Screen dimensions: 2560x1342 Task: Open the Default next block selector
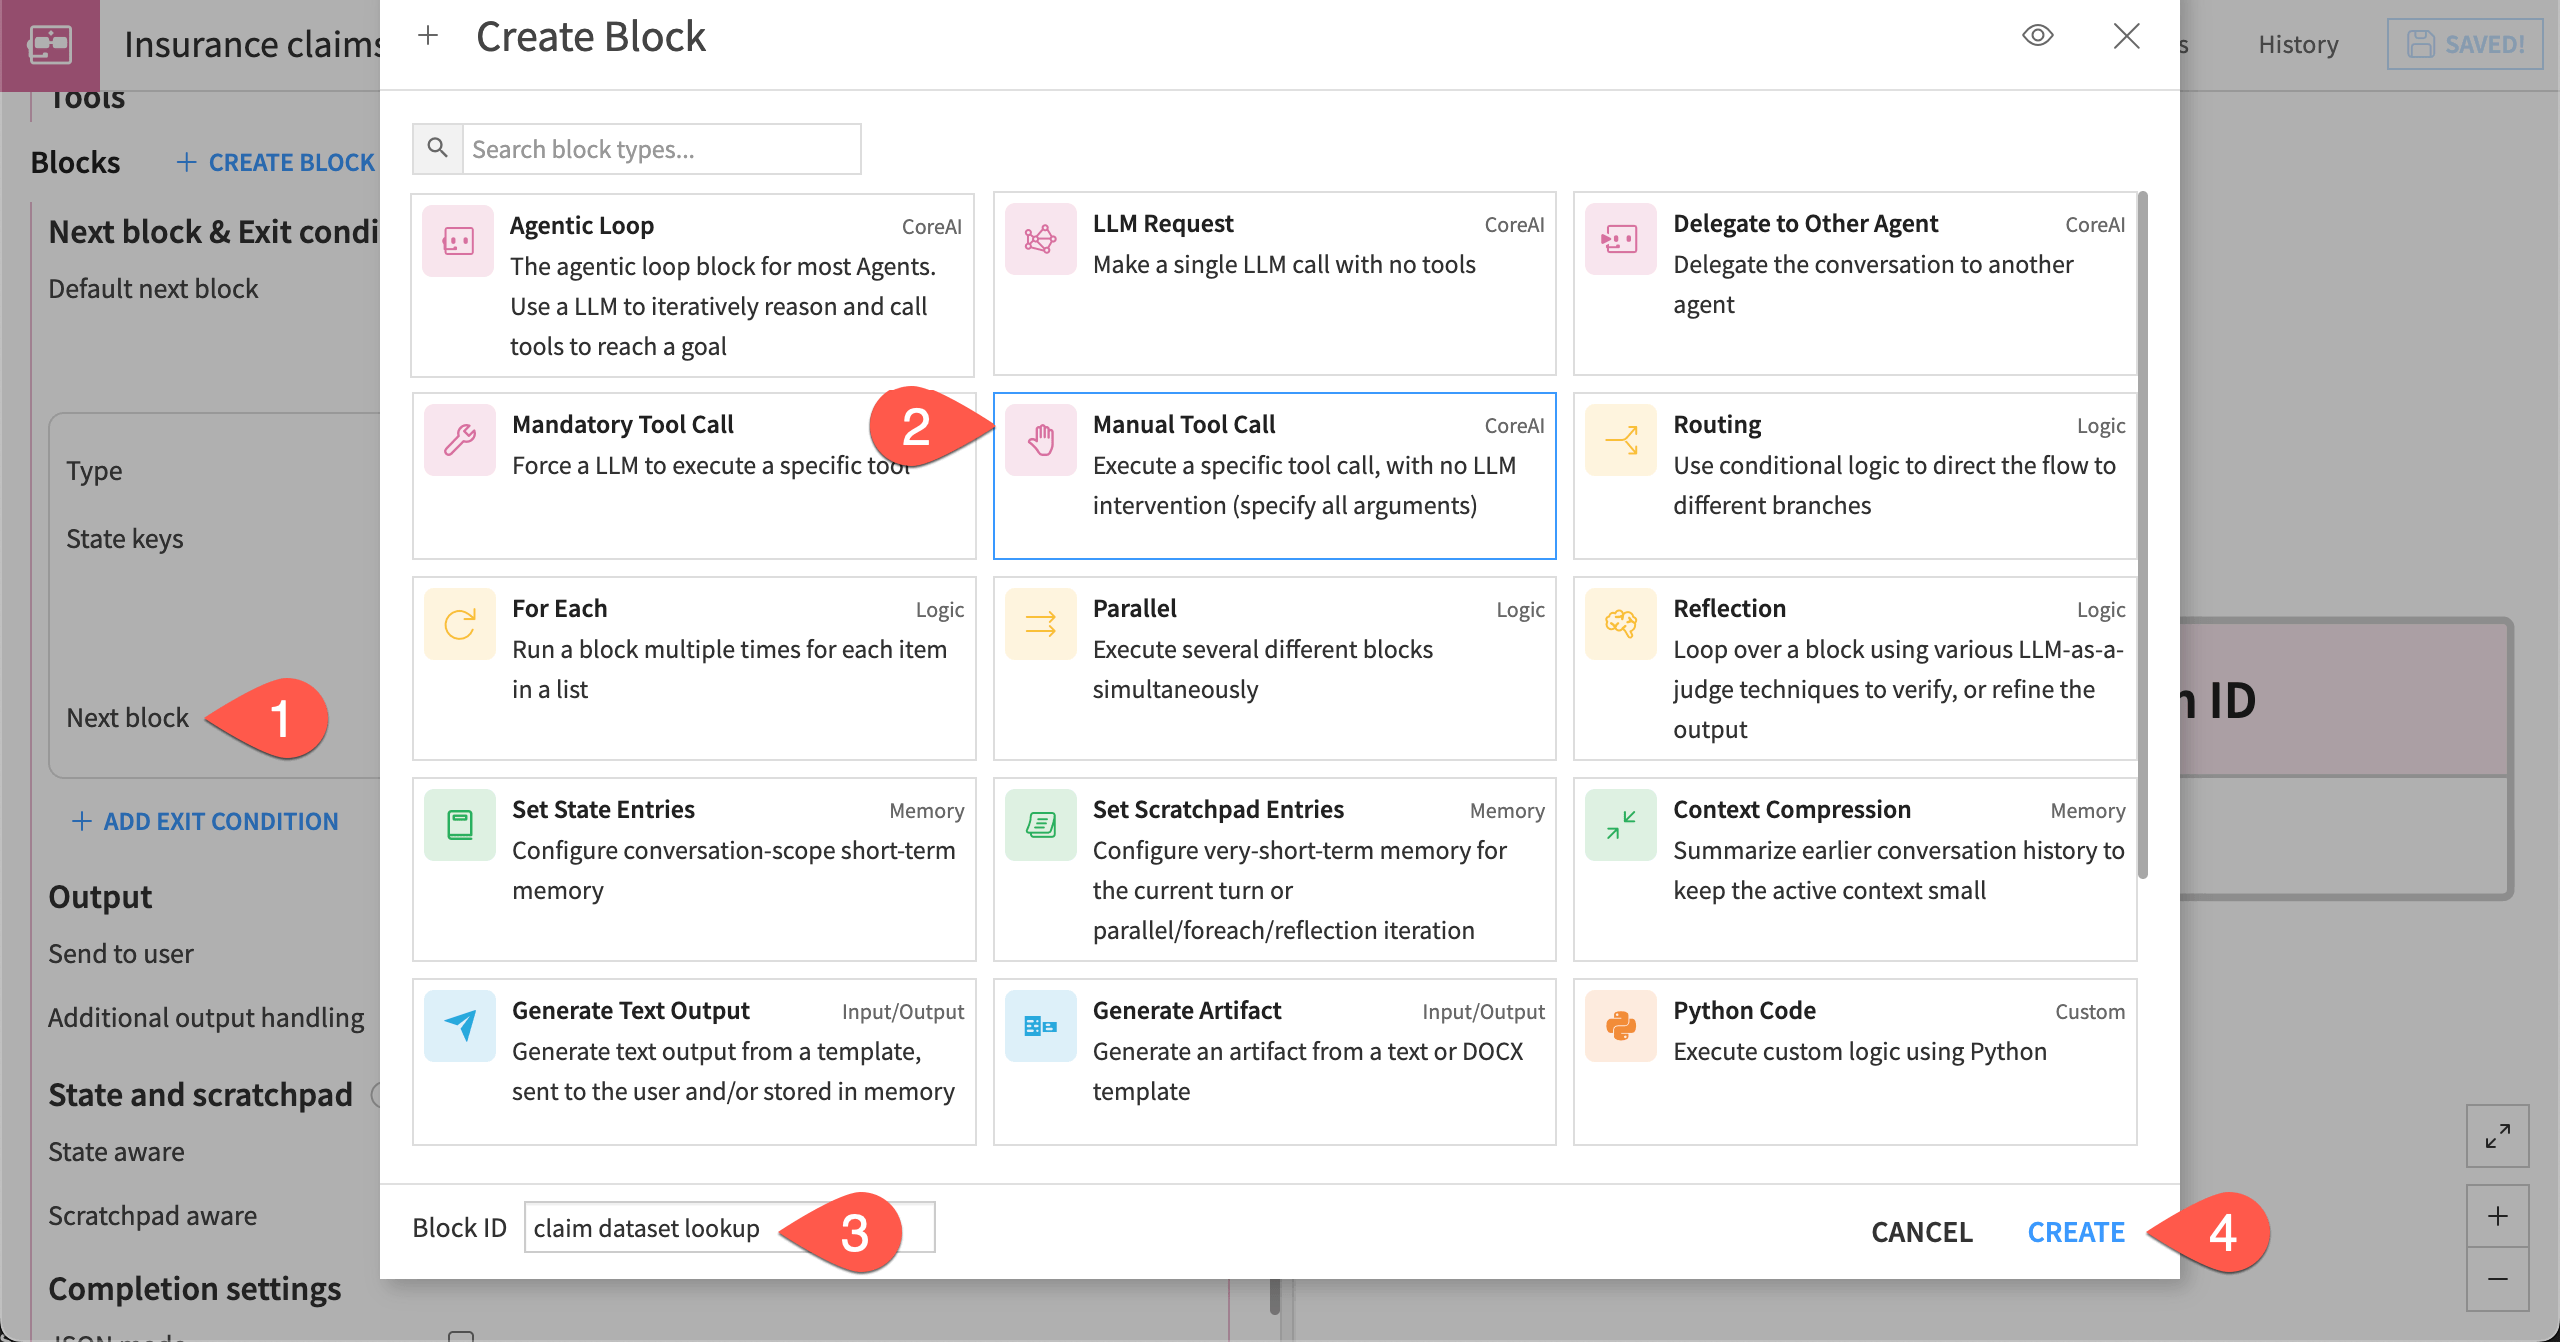(154, 288)
